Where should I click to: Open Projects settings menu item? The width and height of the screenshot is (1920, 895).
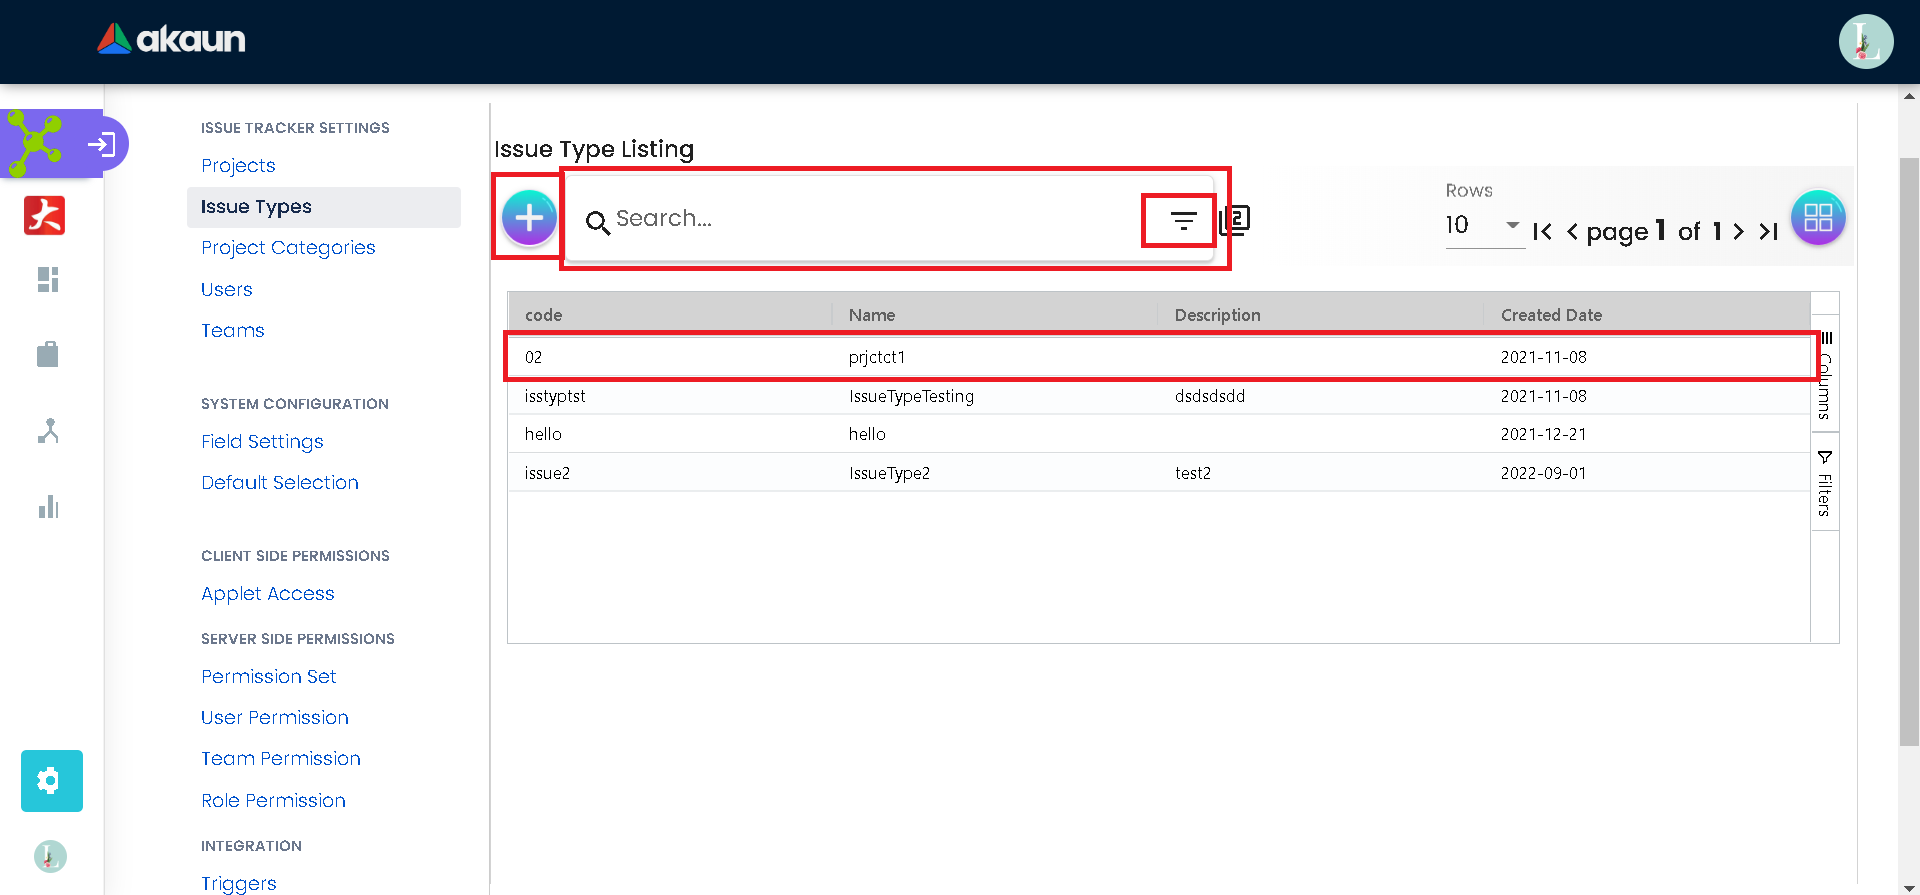coord(238,166)
